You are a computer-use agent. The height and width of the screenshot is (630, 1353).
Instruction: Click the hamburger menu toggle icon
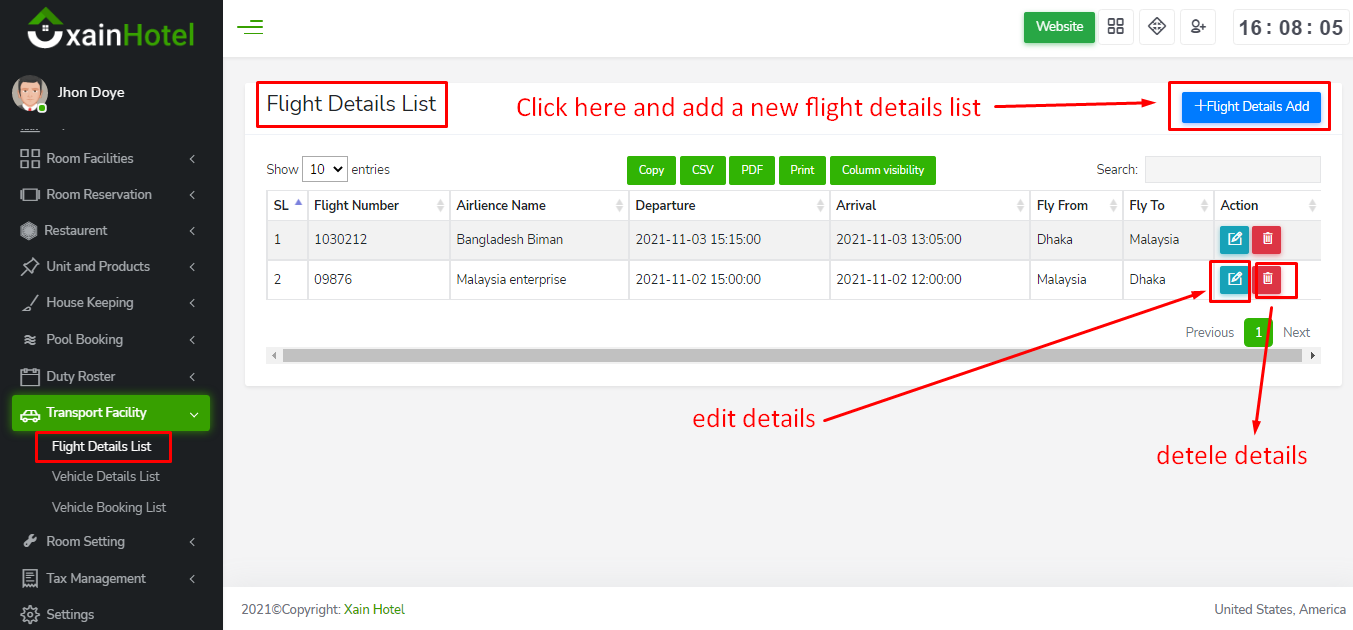[x=250, y=27]
